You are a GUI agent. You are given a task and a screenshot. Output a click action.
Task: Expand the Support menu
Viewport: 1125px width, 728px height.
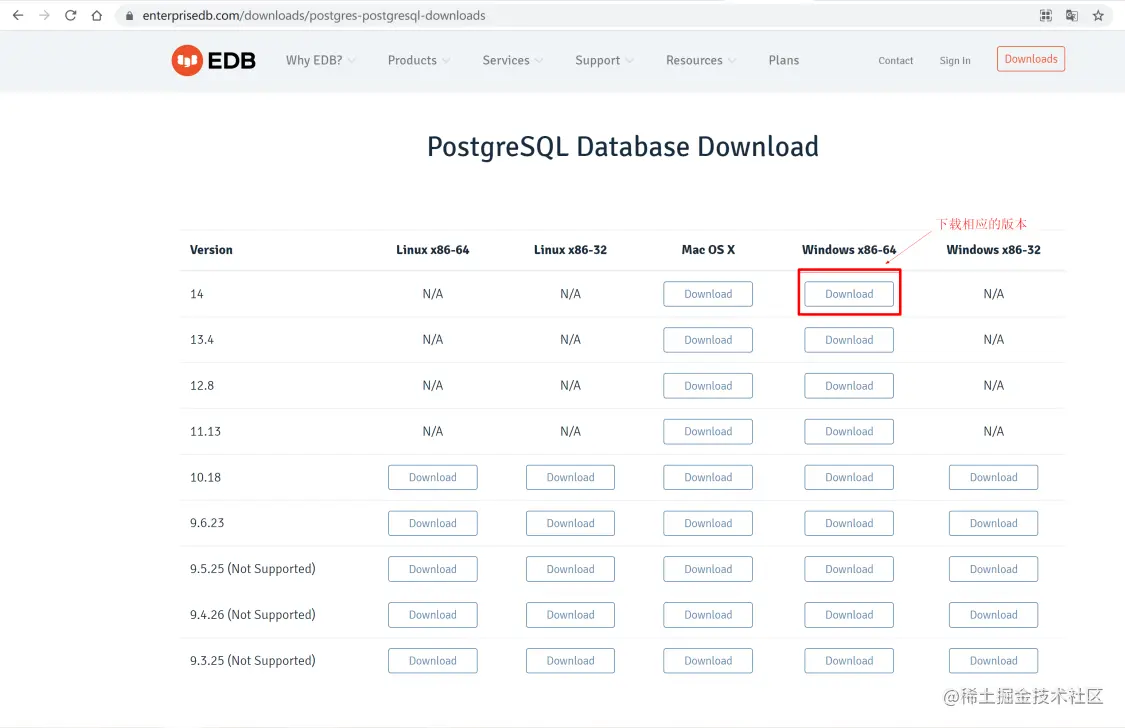(604, 60)
